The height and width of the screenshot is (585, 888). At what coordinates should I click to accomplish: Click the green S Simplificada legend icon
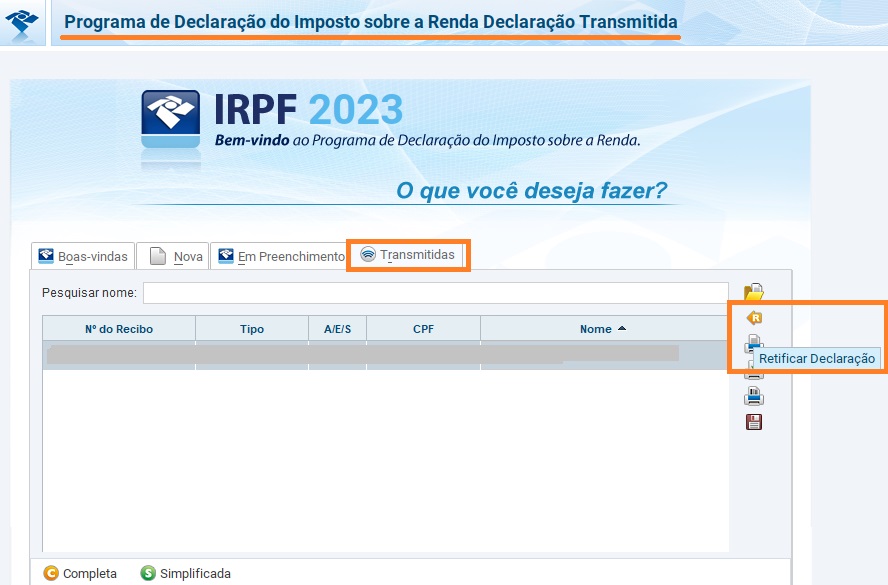[x=148, y=573]
